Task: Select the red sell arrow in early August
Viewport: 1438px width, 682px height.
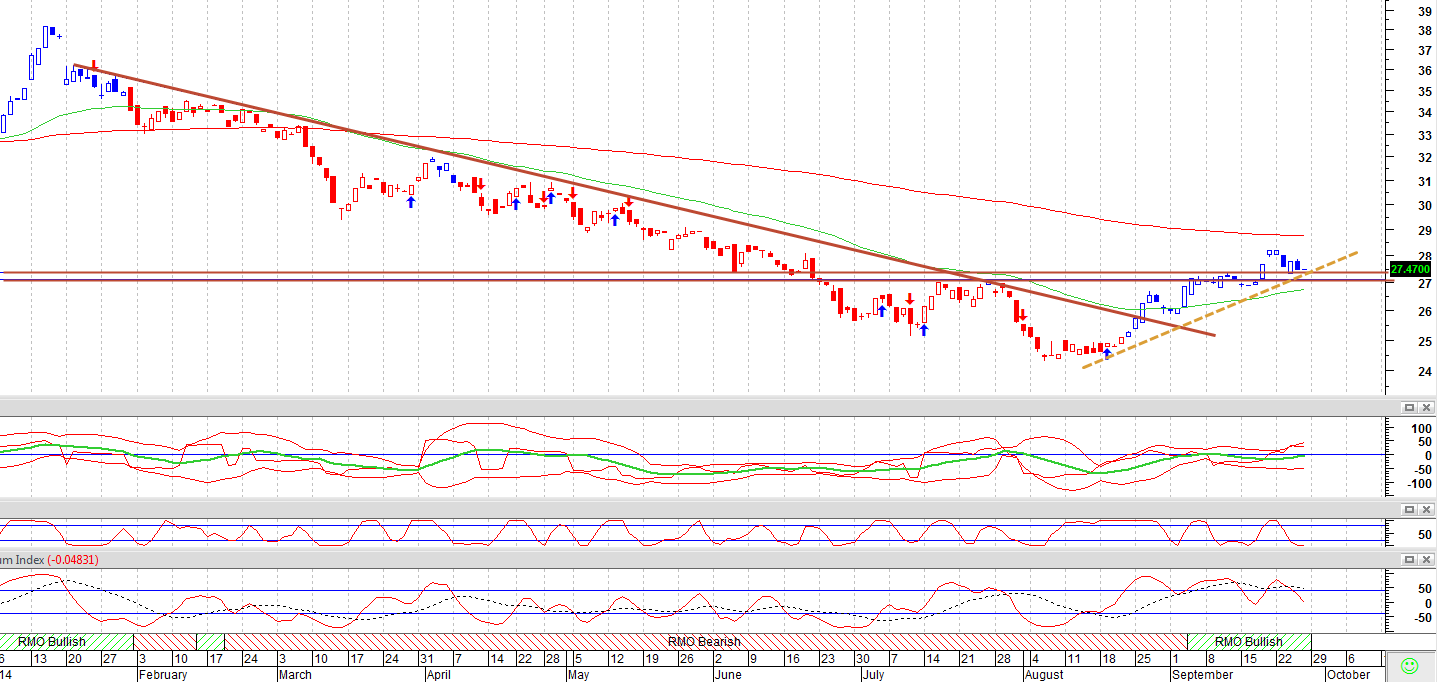Action: coord(1023,315)
